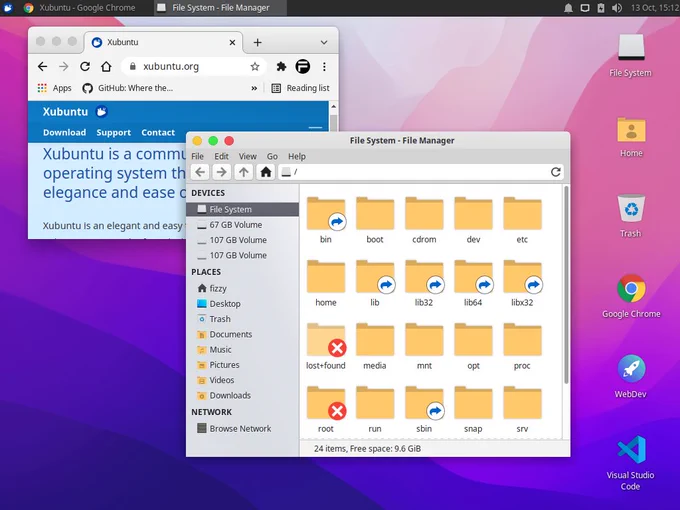The width and height of the screenshot is (680, 510).
Task: Select Downloads in the Places sidebar
Action: coord(242,395)
